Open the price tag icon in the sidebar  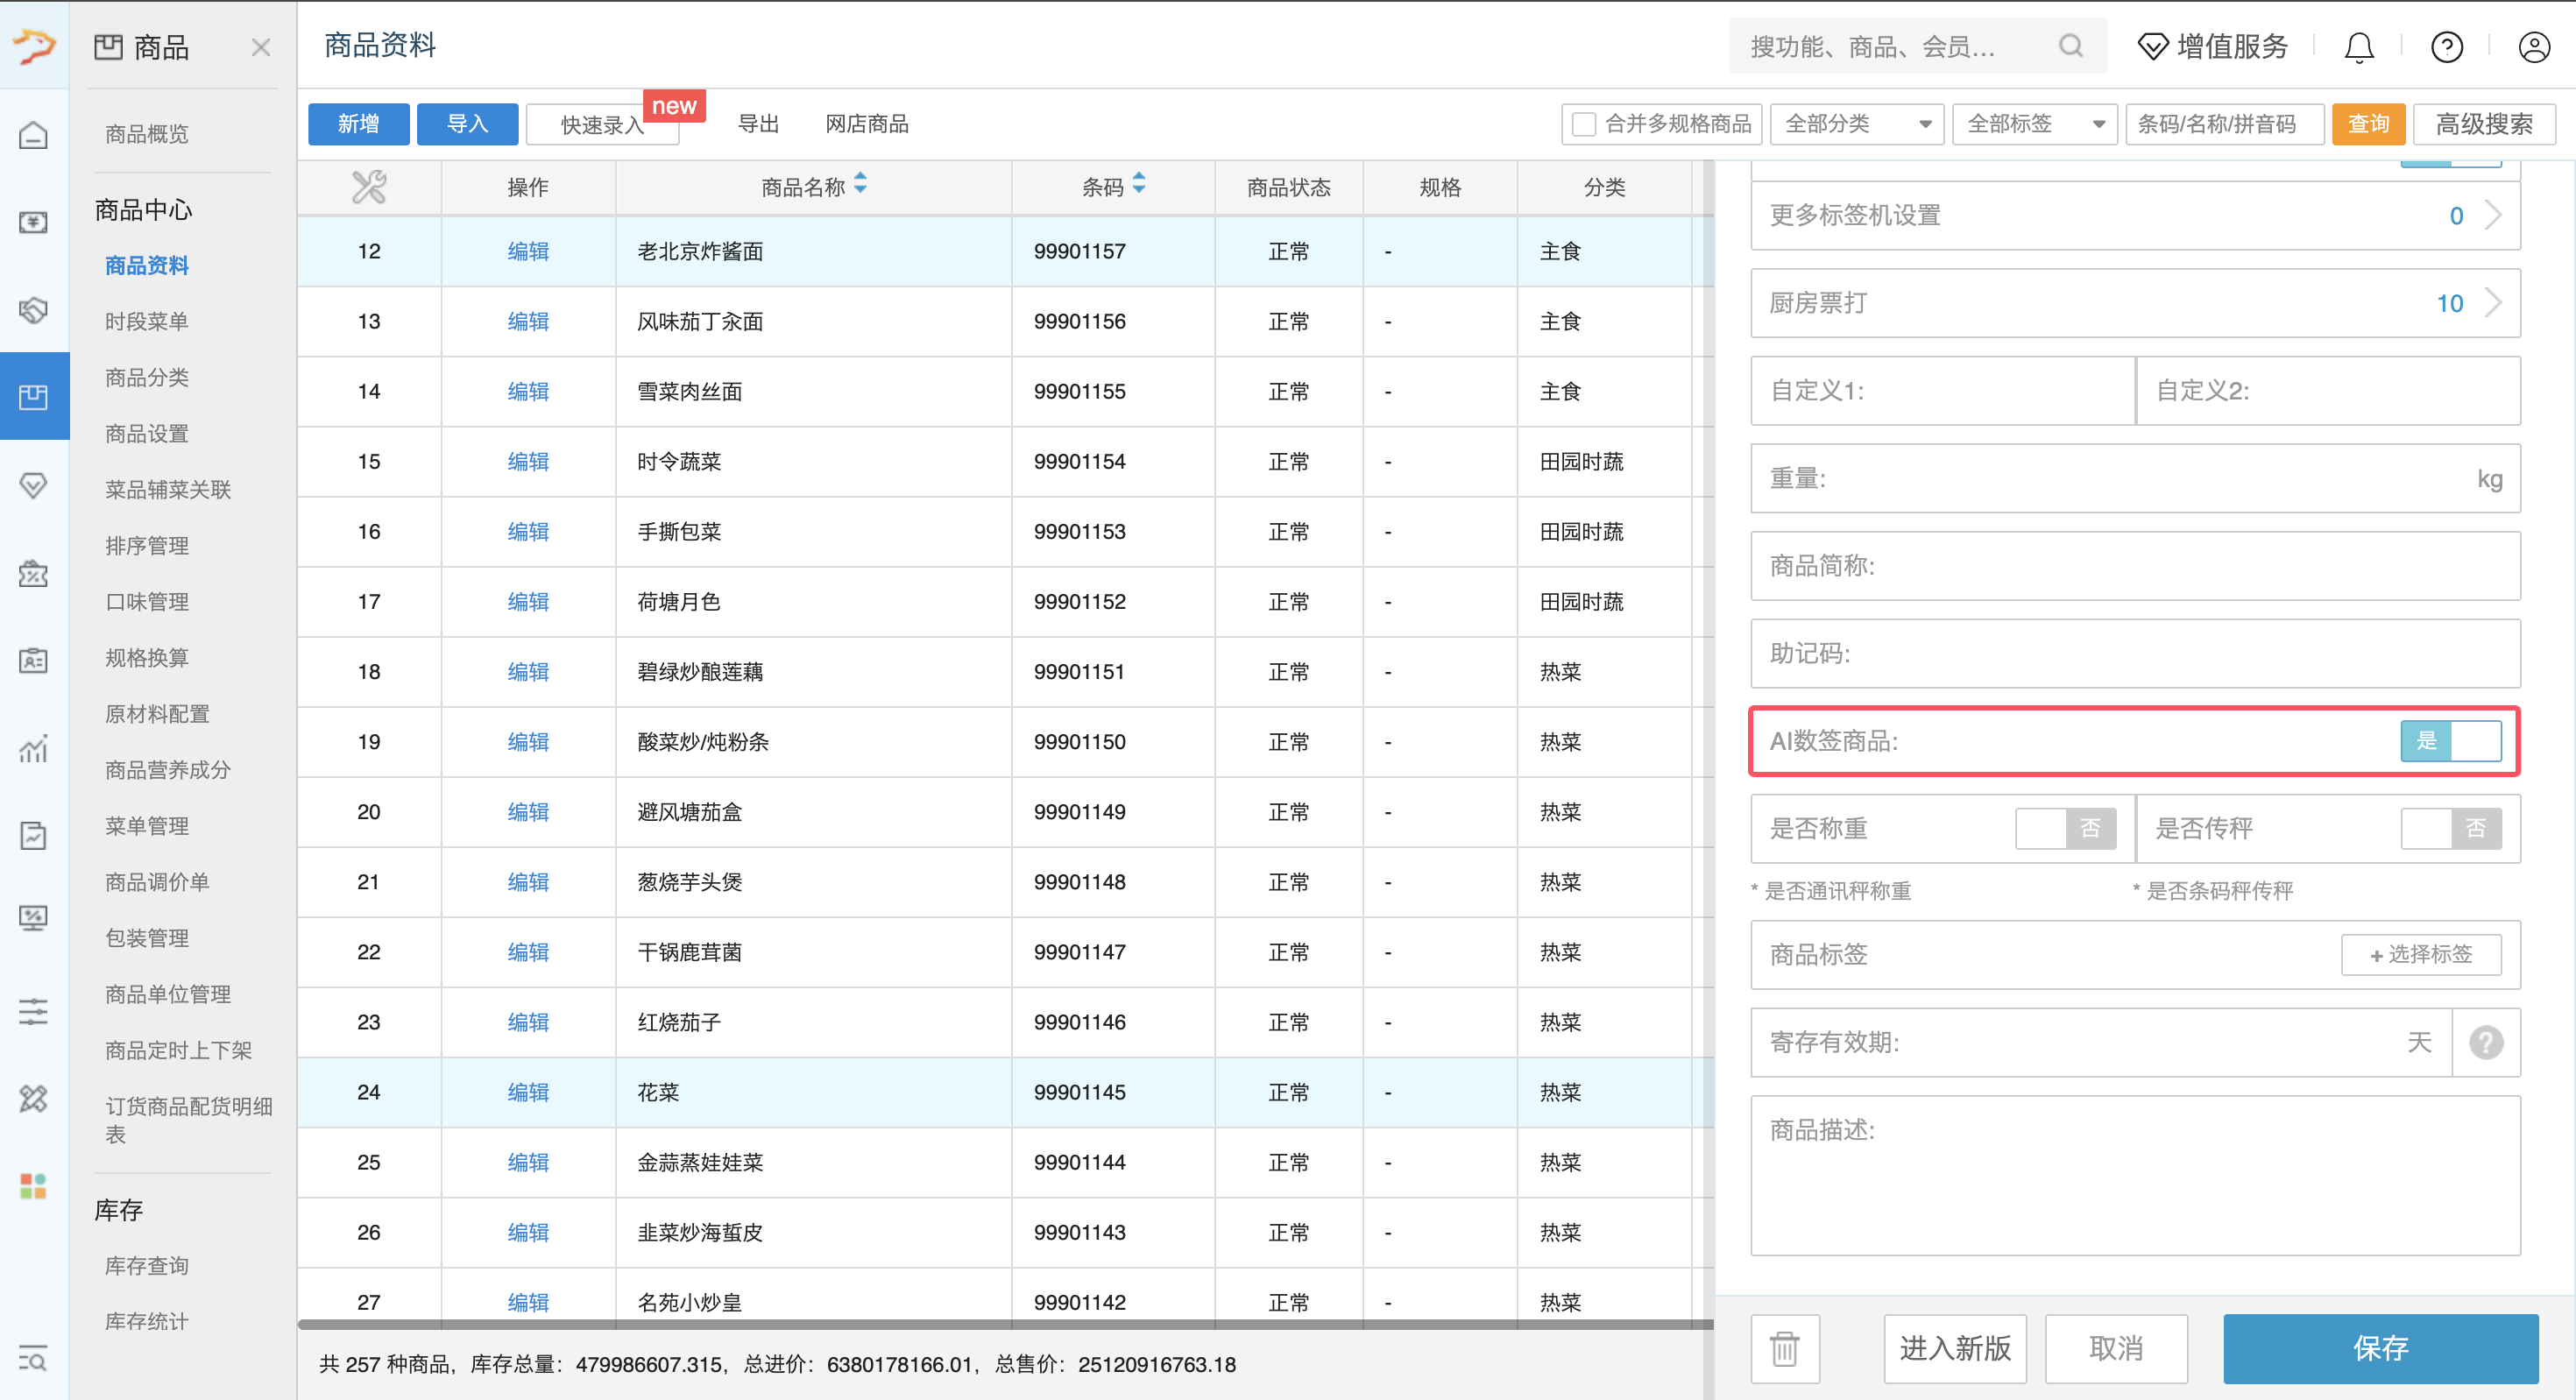[34, 310]
